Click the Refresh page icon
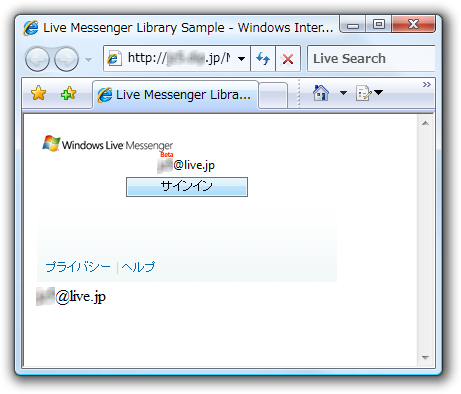The image size is (461, 394). [x=263, y=59]
